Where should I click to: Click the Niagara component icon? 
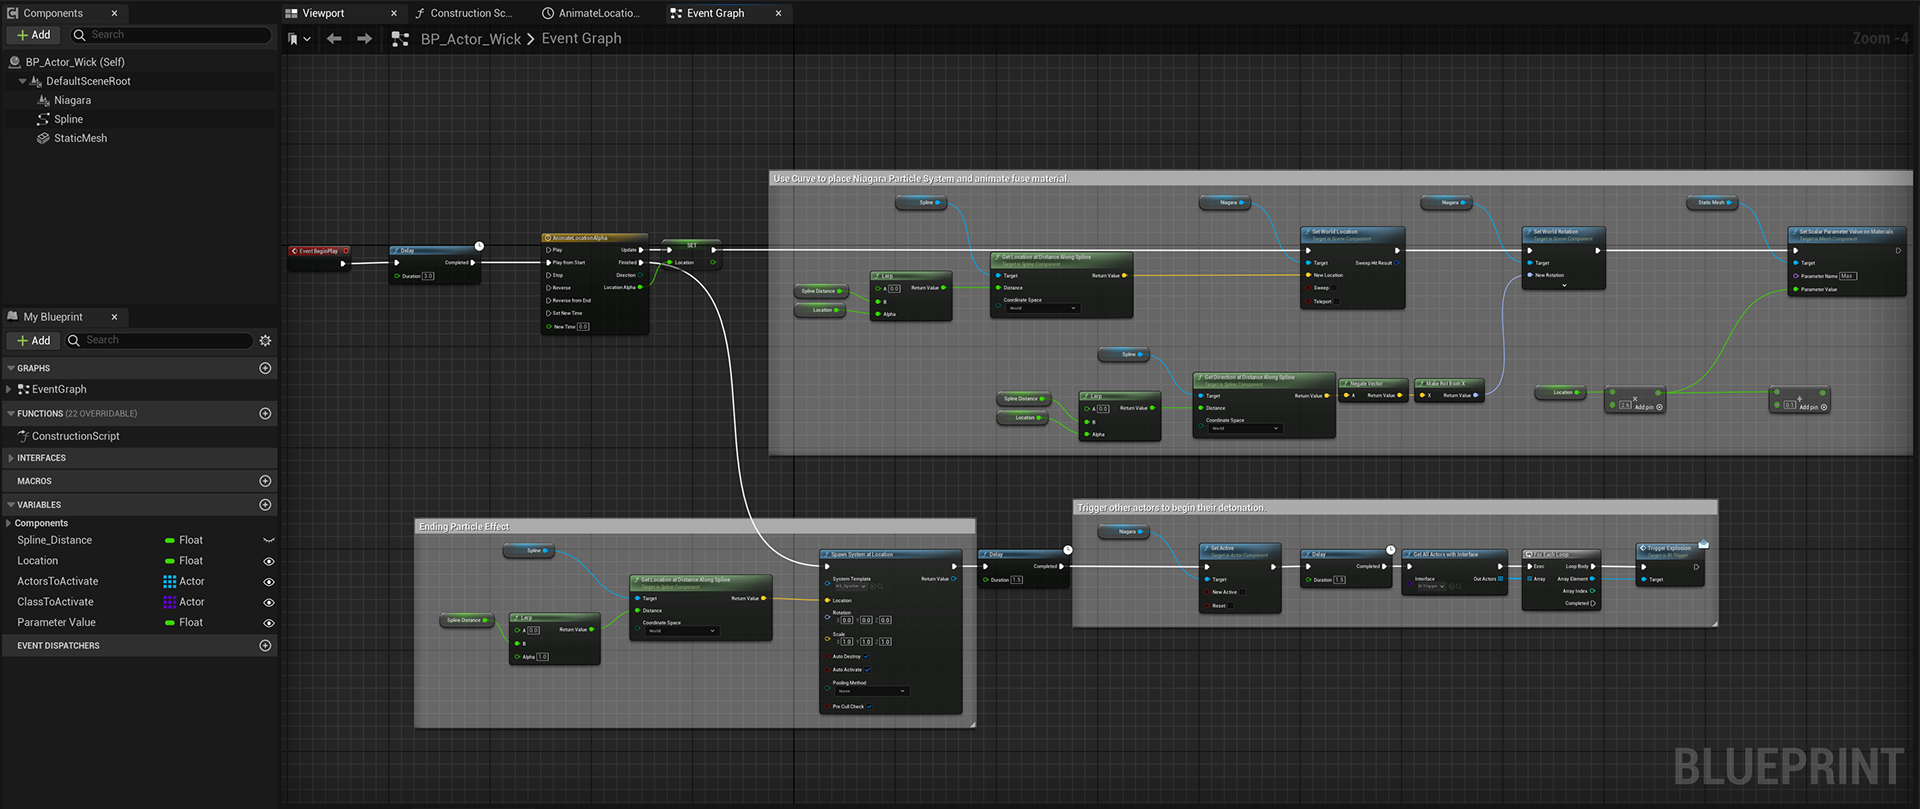[x=43, y=100]
